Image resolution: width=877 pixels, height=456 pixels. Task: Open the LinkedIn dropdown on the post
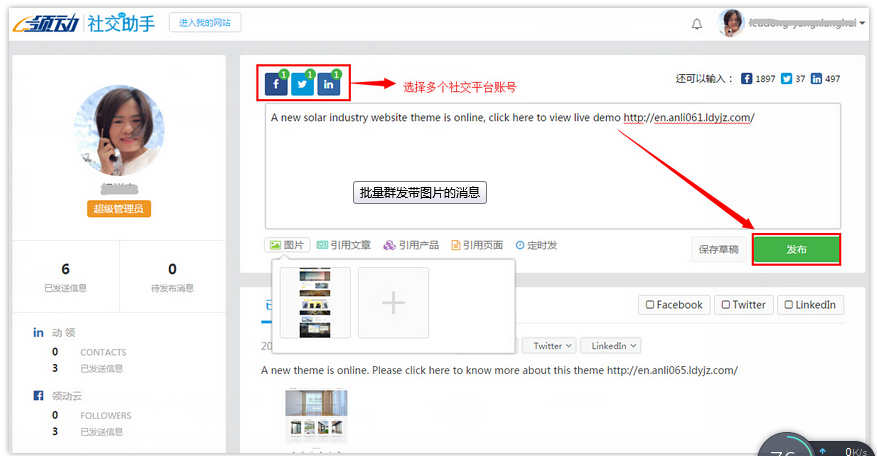click(x=610, y=346)
